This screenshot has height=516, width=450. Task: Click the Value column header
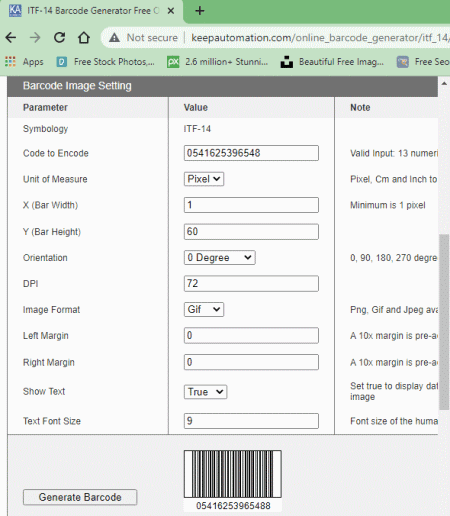tap(196, 108)
